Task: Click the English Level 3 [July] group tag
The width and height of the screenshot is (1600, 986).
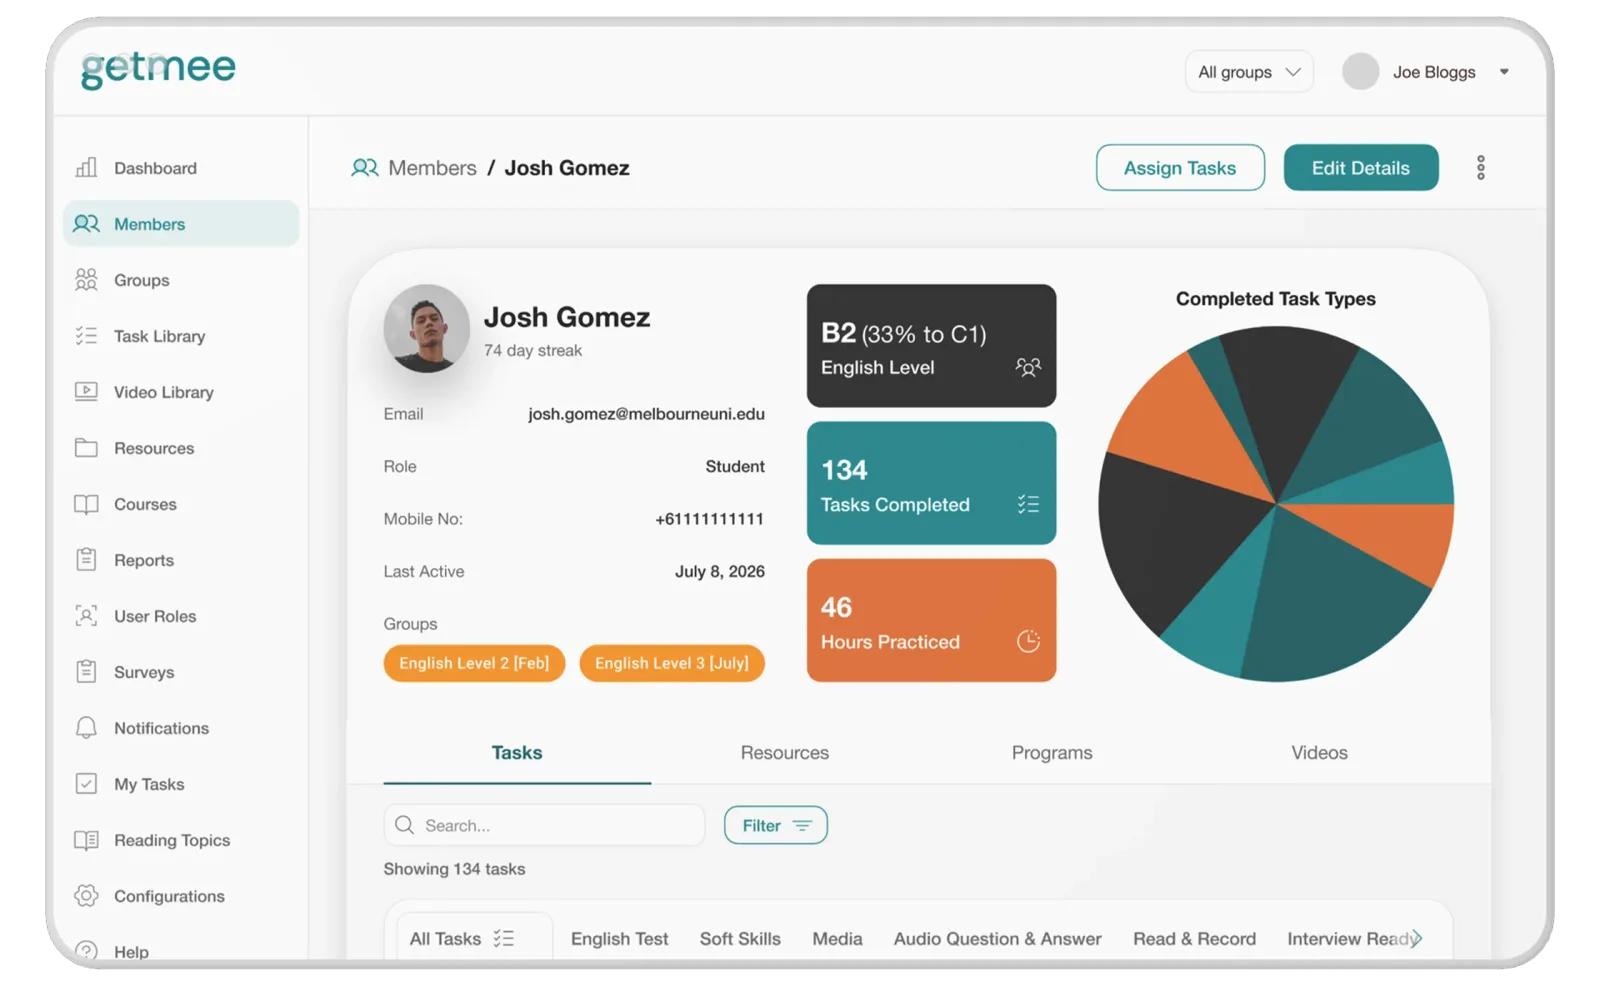Action: [x=672, y=663]
